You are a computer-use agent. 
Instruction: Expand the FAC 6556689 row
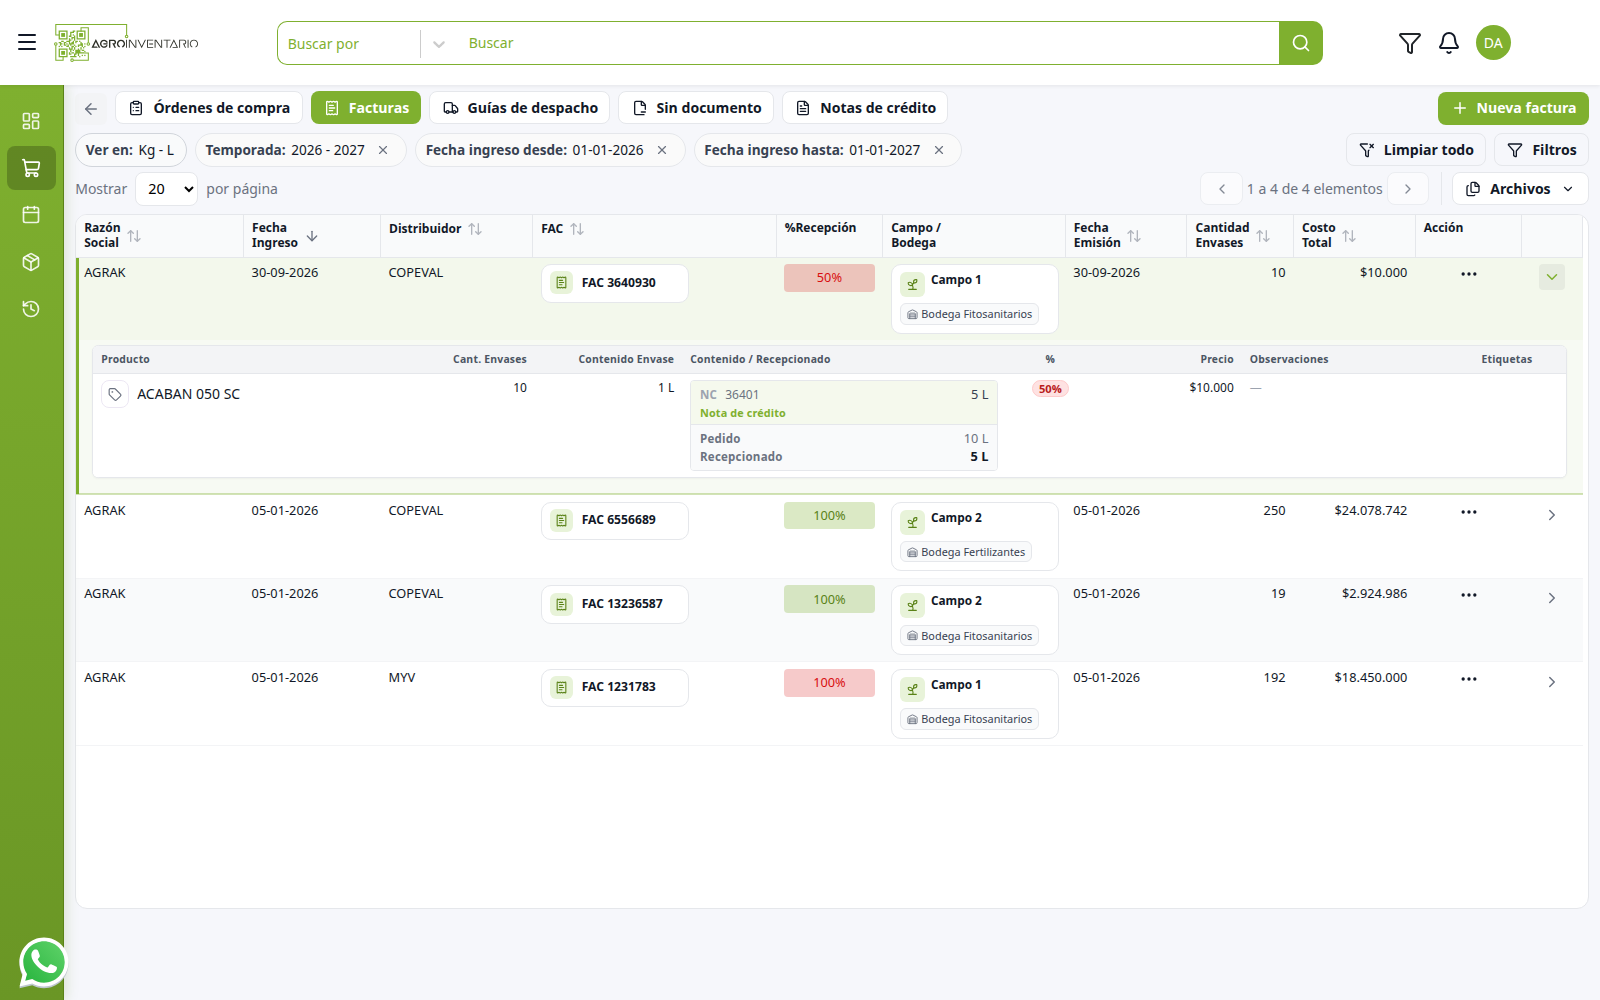tap(1552, 515)
